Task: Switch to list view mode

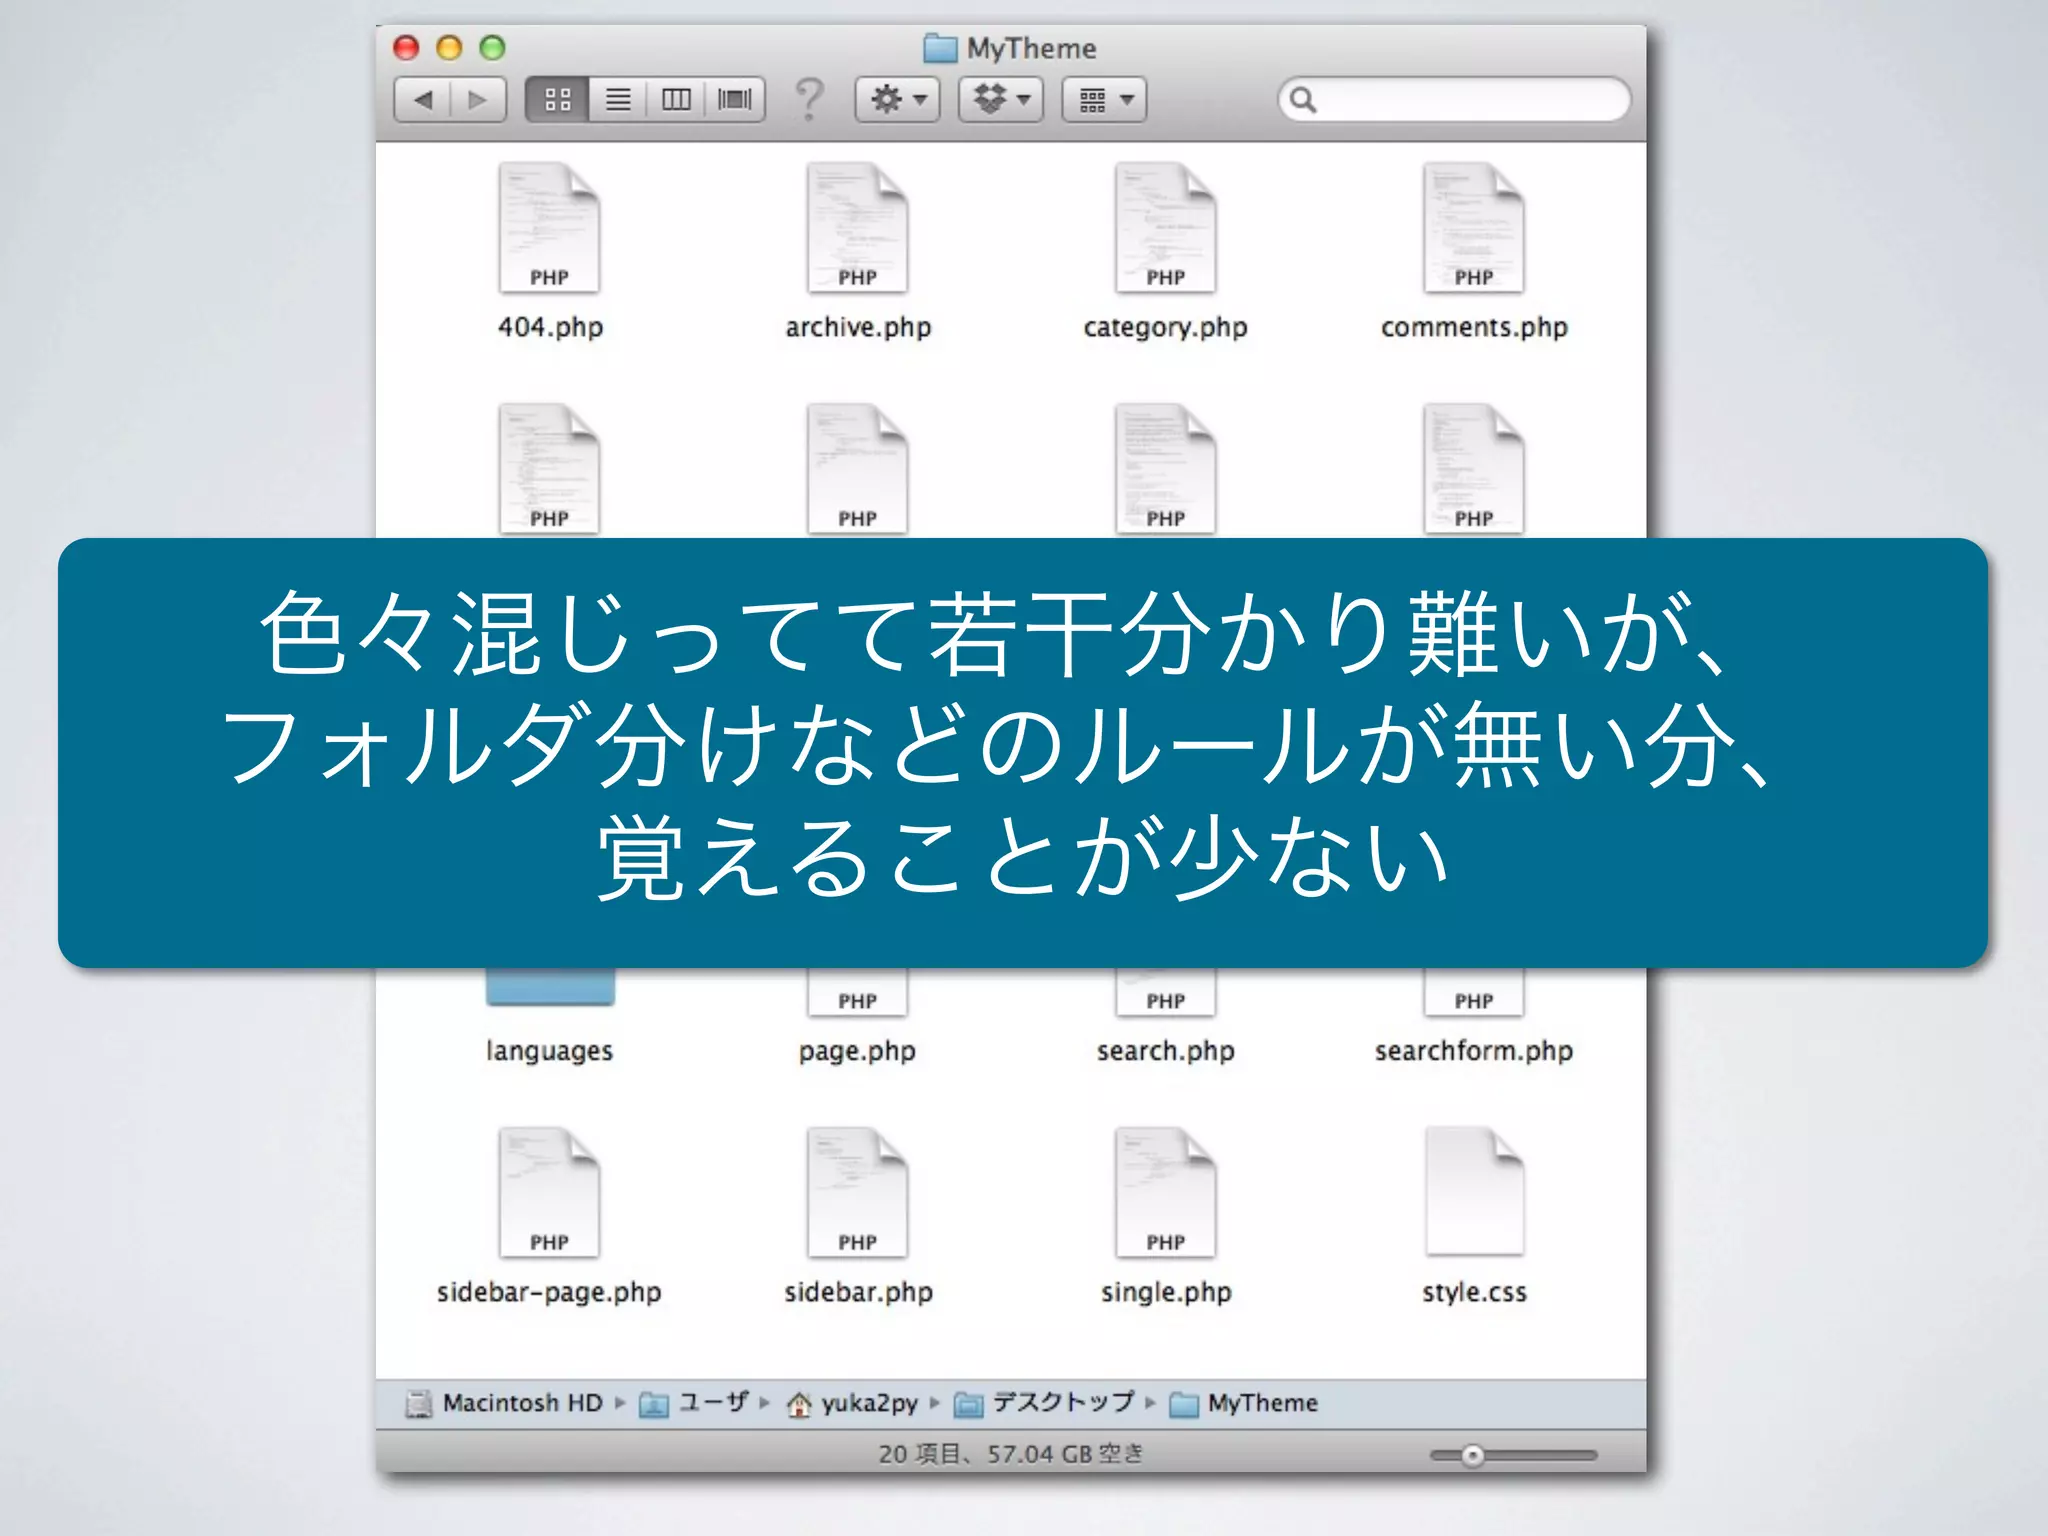Action: [x=618, y=99]
